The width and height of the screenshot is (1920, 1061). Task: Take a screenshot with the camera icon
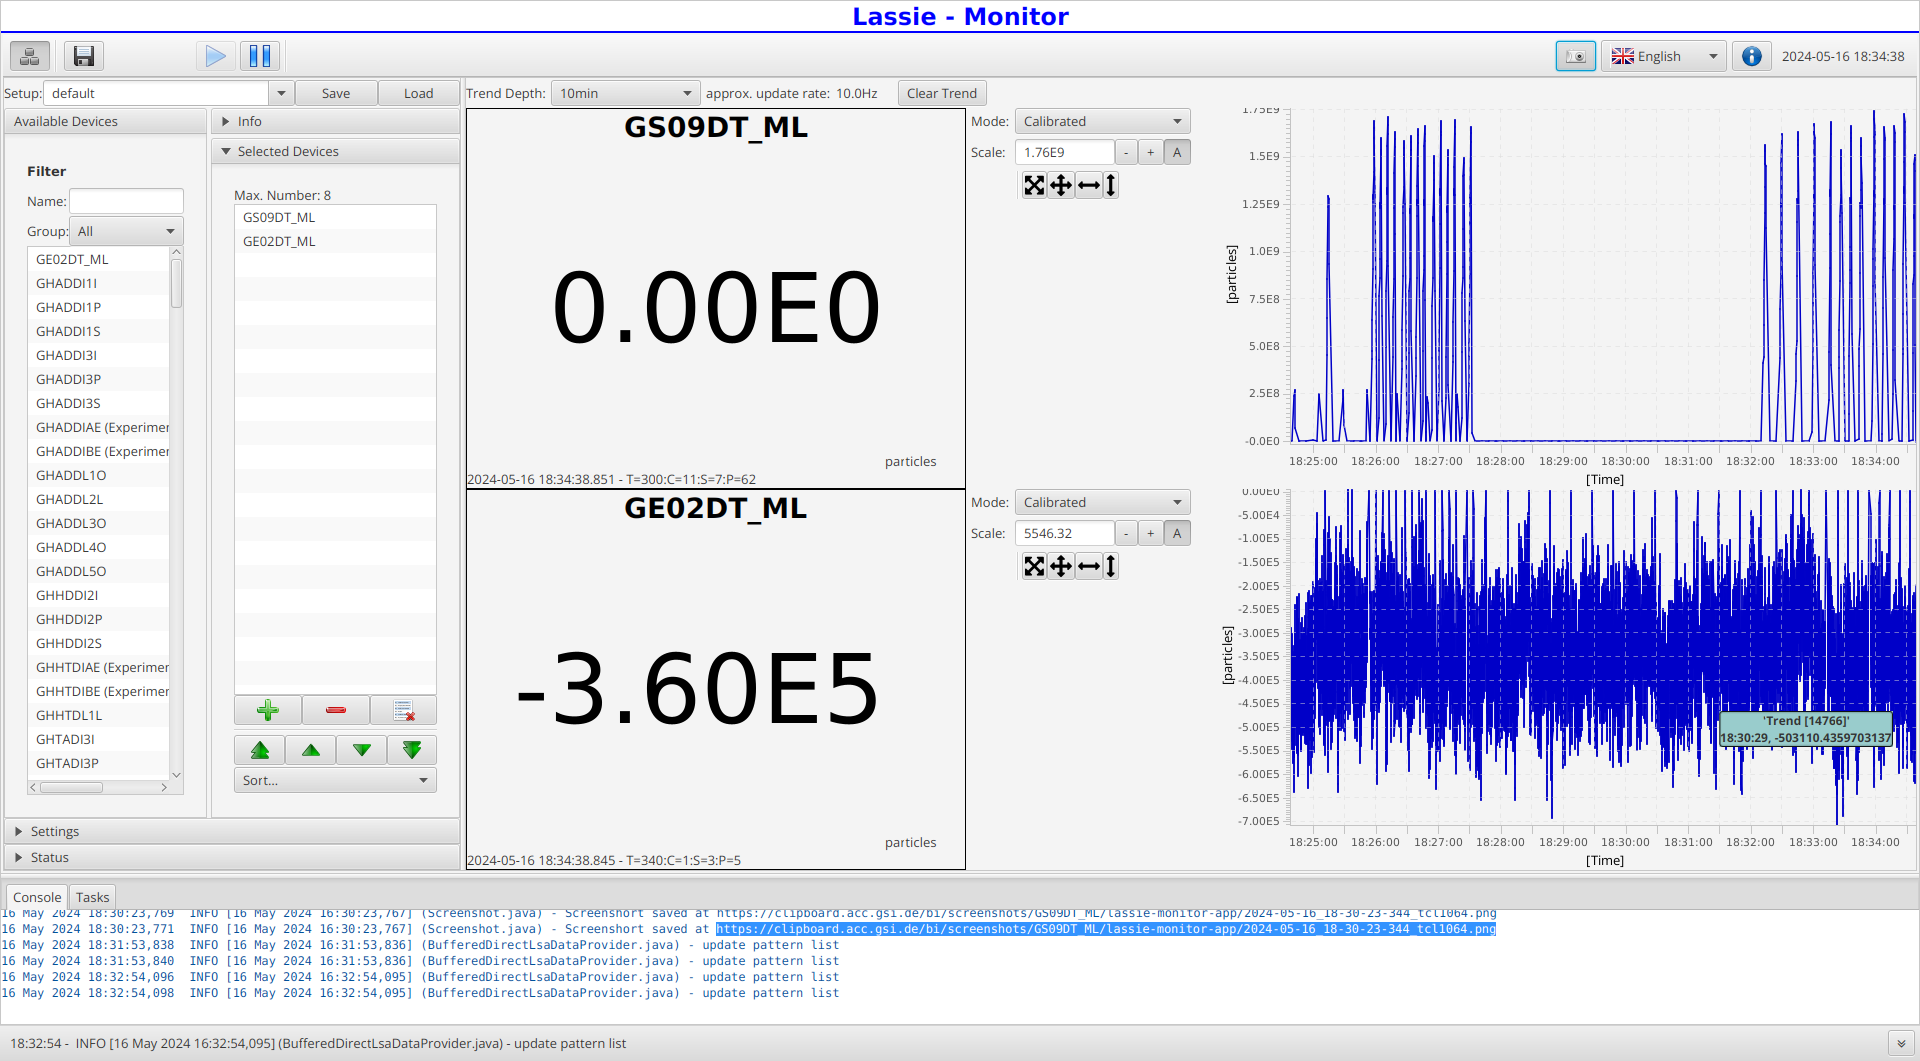pyautogui.click(x=1576, y=56)
